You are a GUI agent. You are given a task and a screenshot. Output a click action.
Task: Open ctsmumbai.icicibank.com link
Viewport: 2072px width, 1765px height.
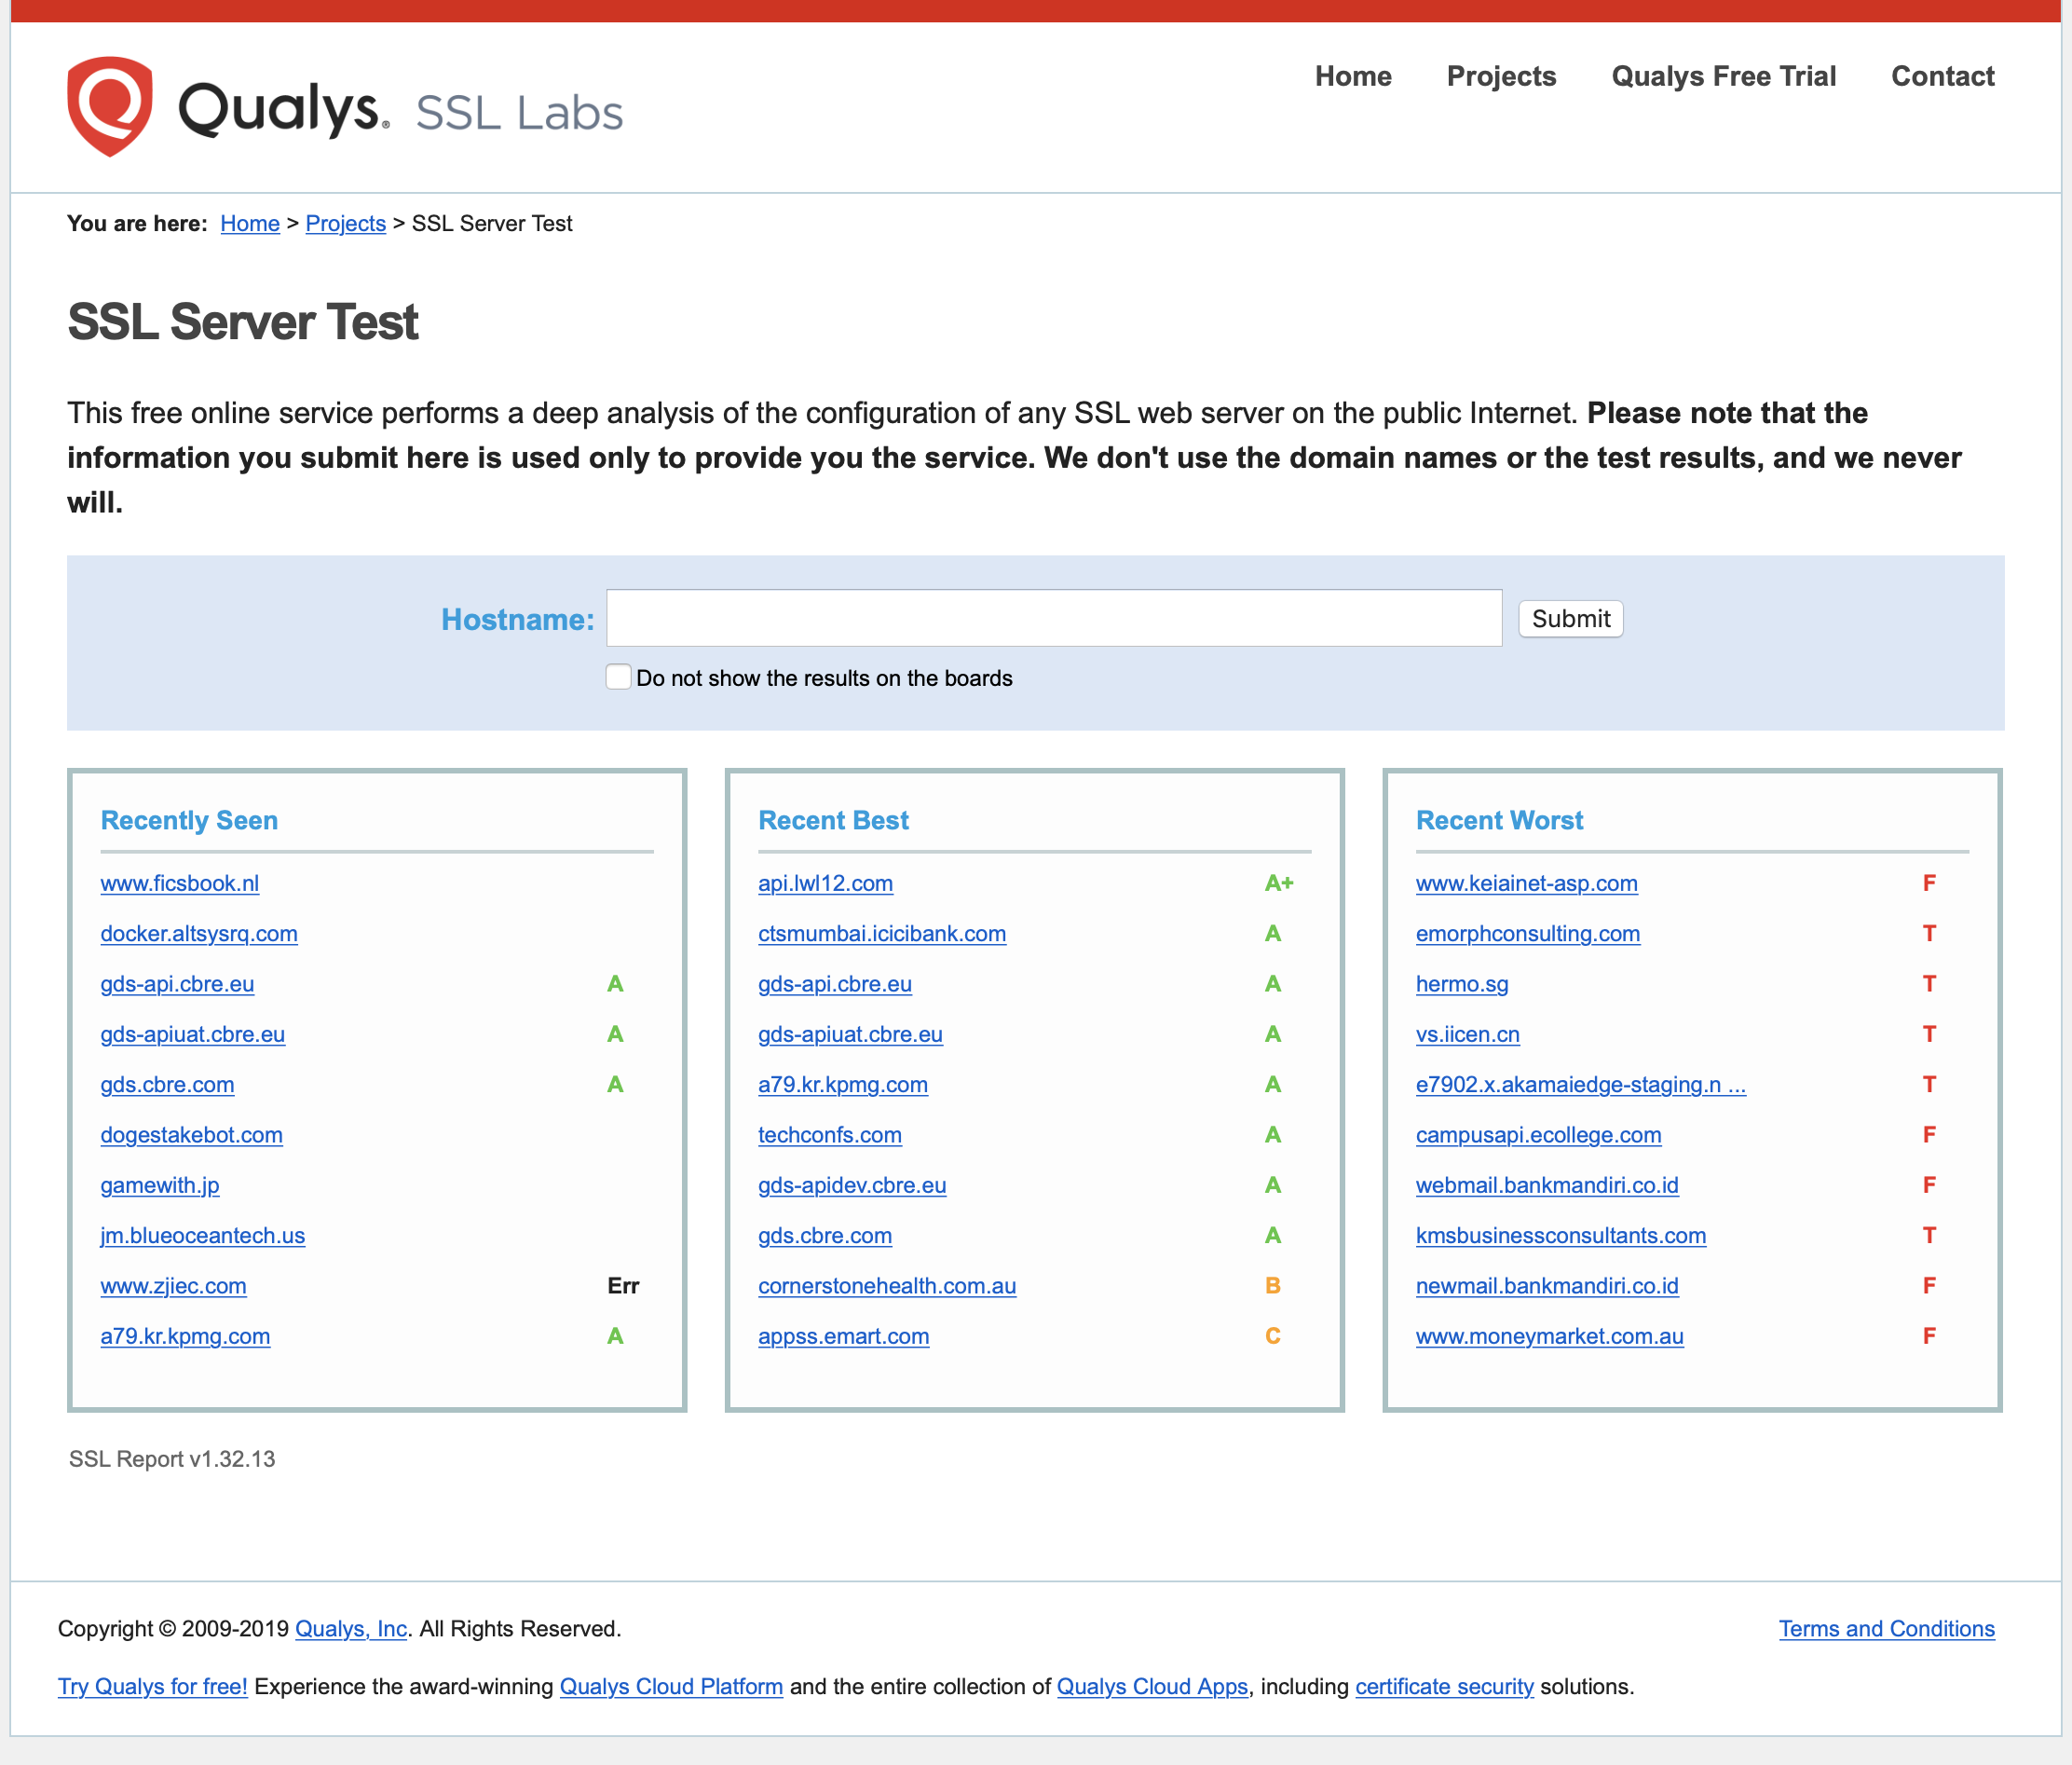click(882, 933)
